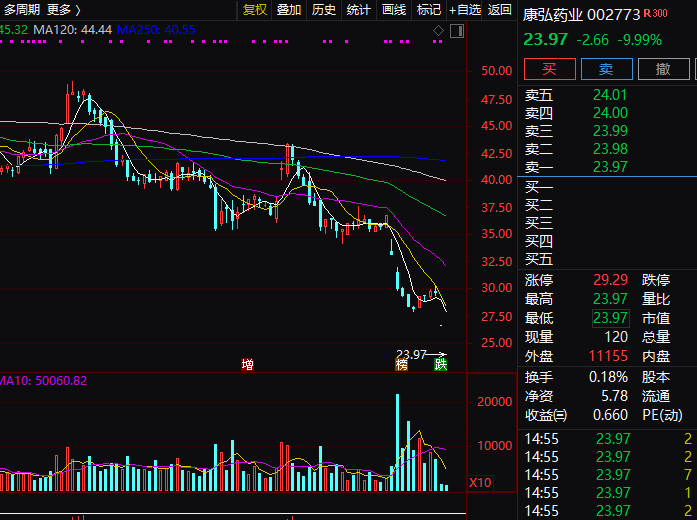Open the 历史 menu item

coord(324,10)
